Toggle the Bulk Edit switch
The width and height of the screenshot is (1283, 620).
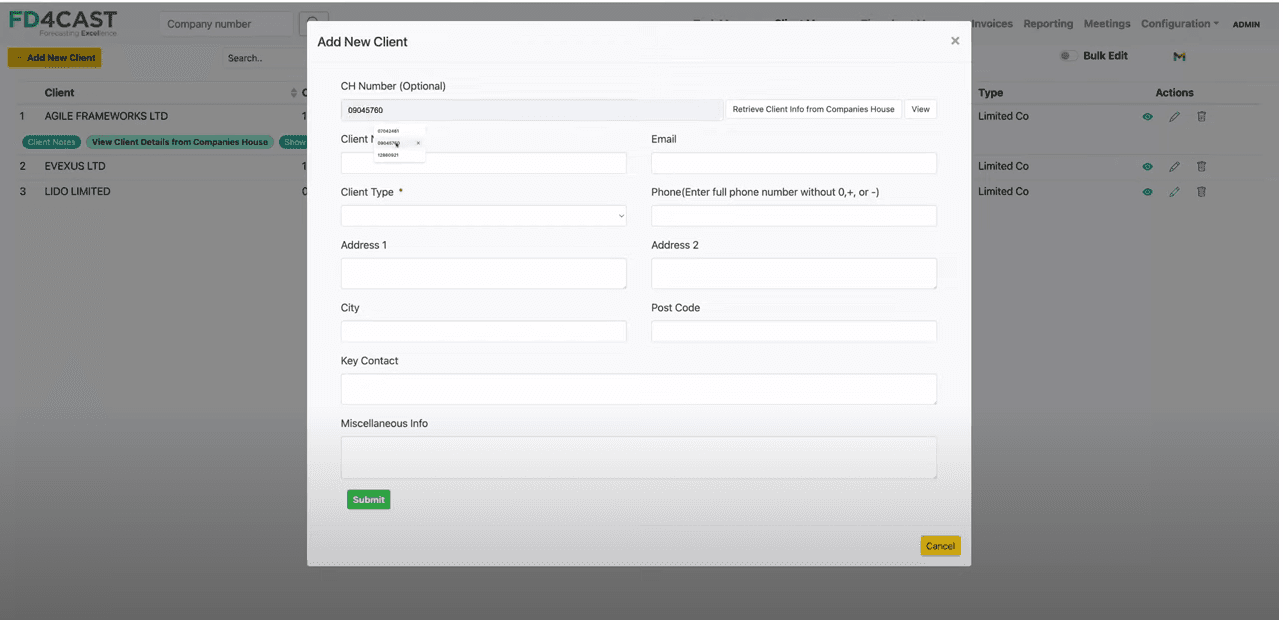[x=1065, y=56]
